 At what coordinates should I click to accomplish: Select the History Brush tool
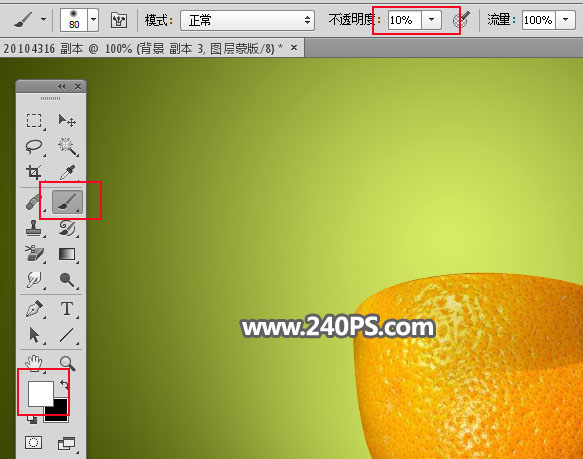[67, 228]
